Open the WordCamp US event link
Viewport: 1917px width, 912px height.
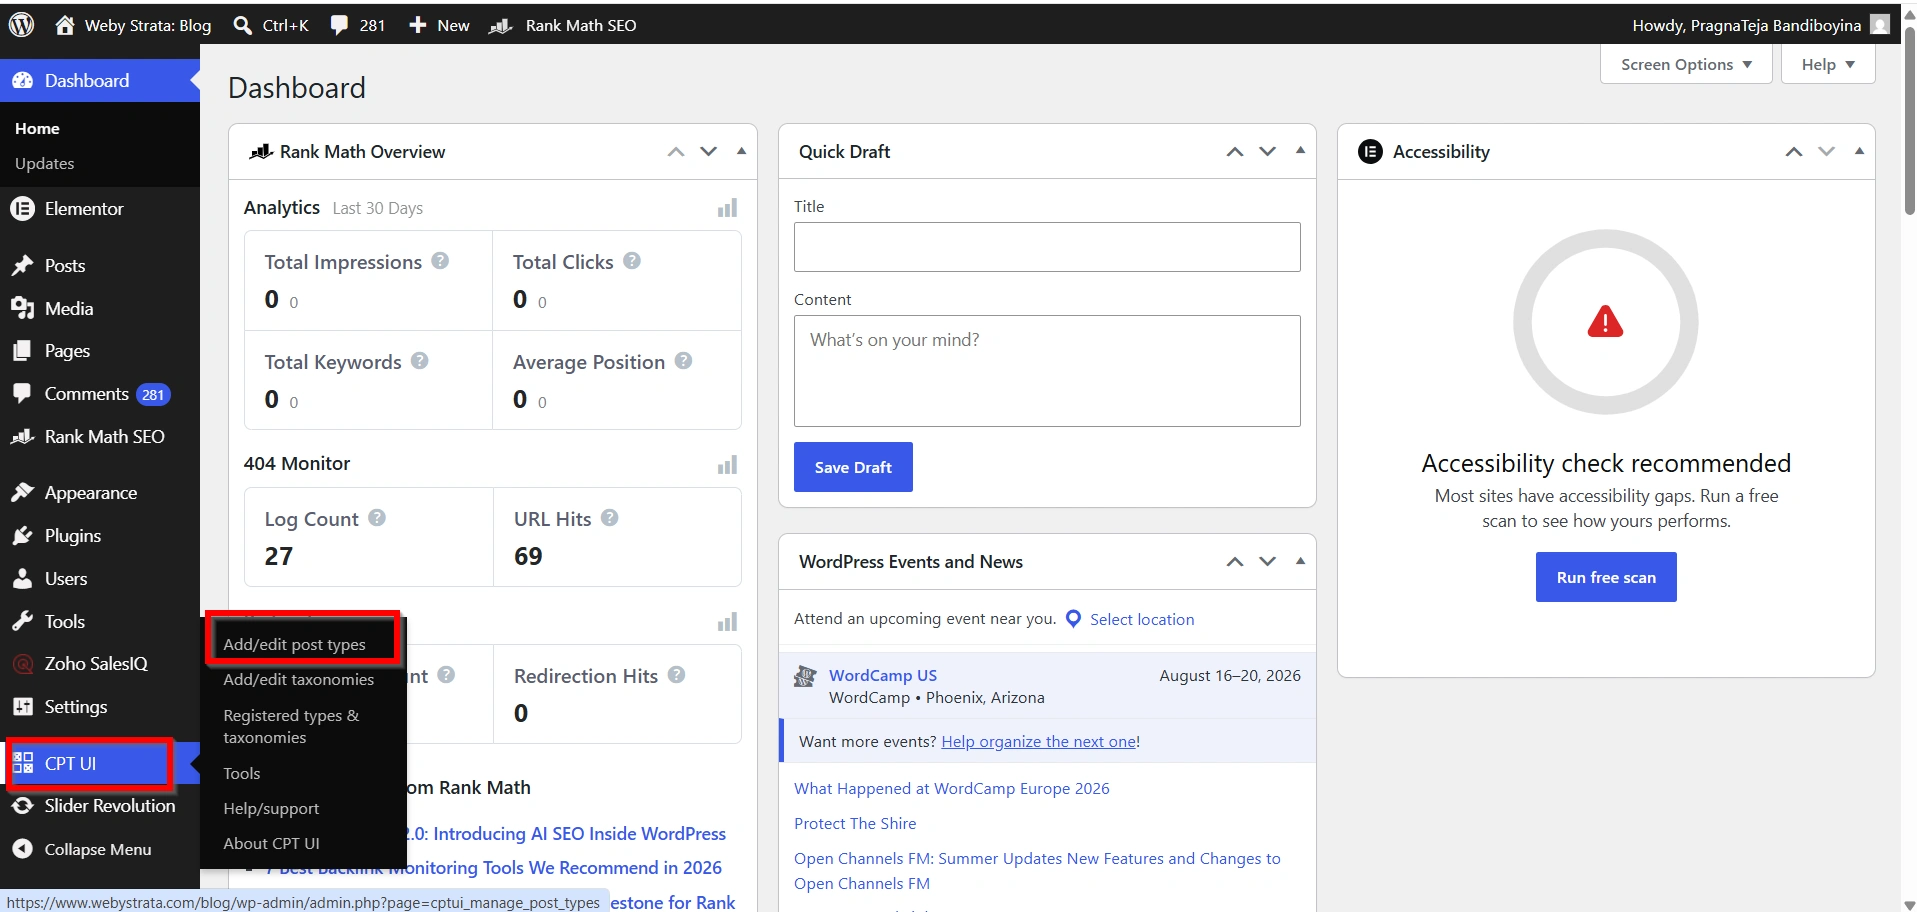(x=883, y=676)
